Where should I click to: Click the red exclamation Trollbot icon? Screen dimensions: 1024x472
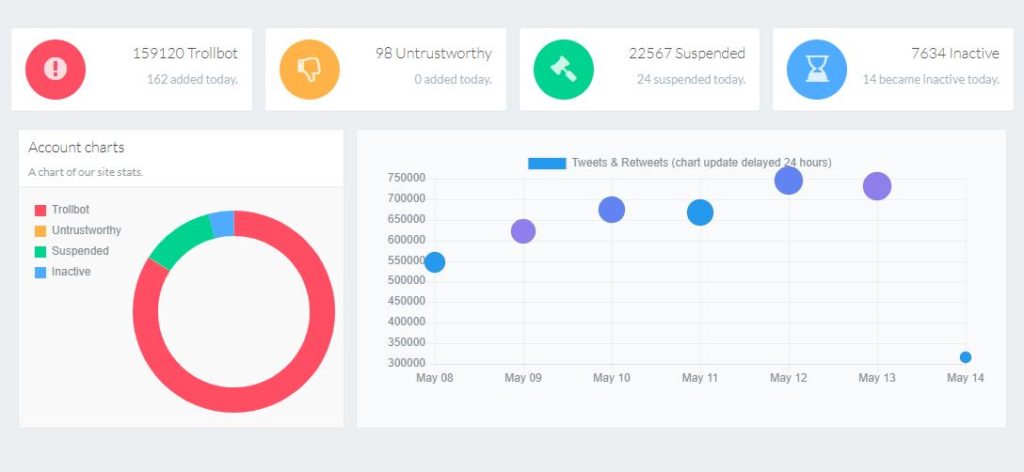point(56,69)
